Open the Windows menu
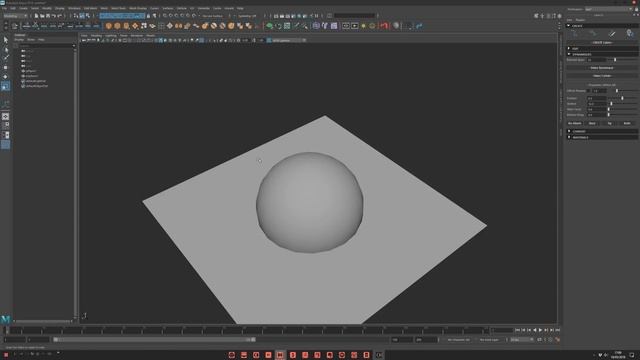Screen dimensions: 640x360 74,8
